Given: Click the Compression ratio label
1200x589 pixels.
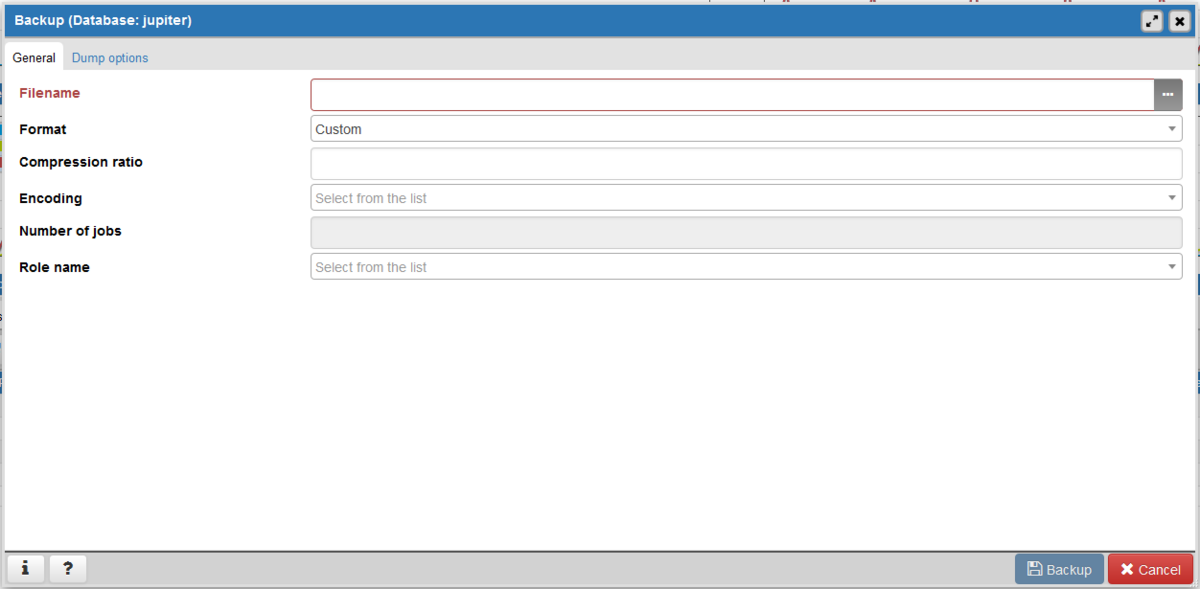Looking at the screenshot, I should pos(81,162).
